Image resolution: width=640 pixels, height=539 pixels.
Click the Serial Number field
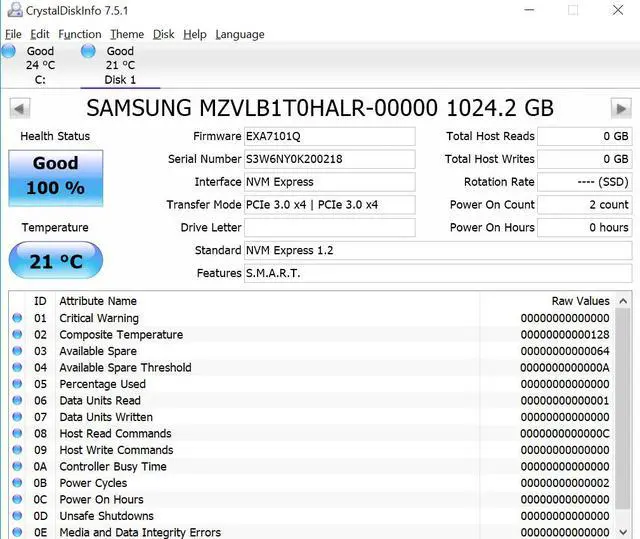329,159
